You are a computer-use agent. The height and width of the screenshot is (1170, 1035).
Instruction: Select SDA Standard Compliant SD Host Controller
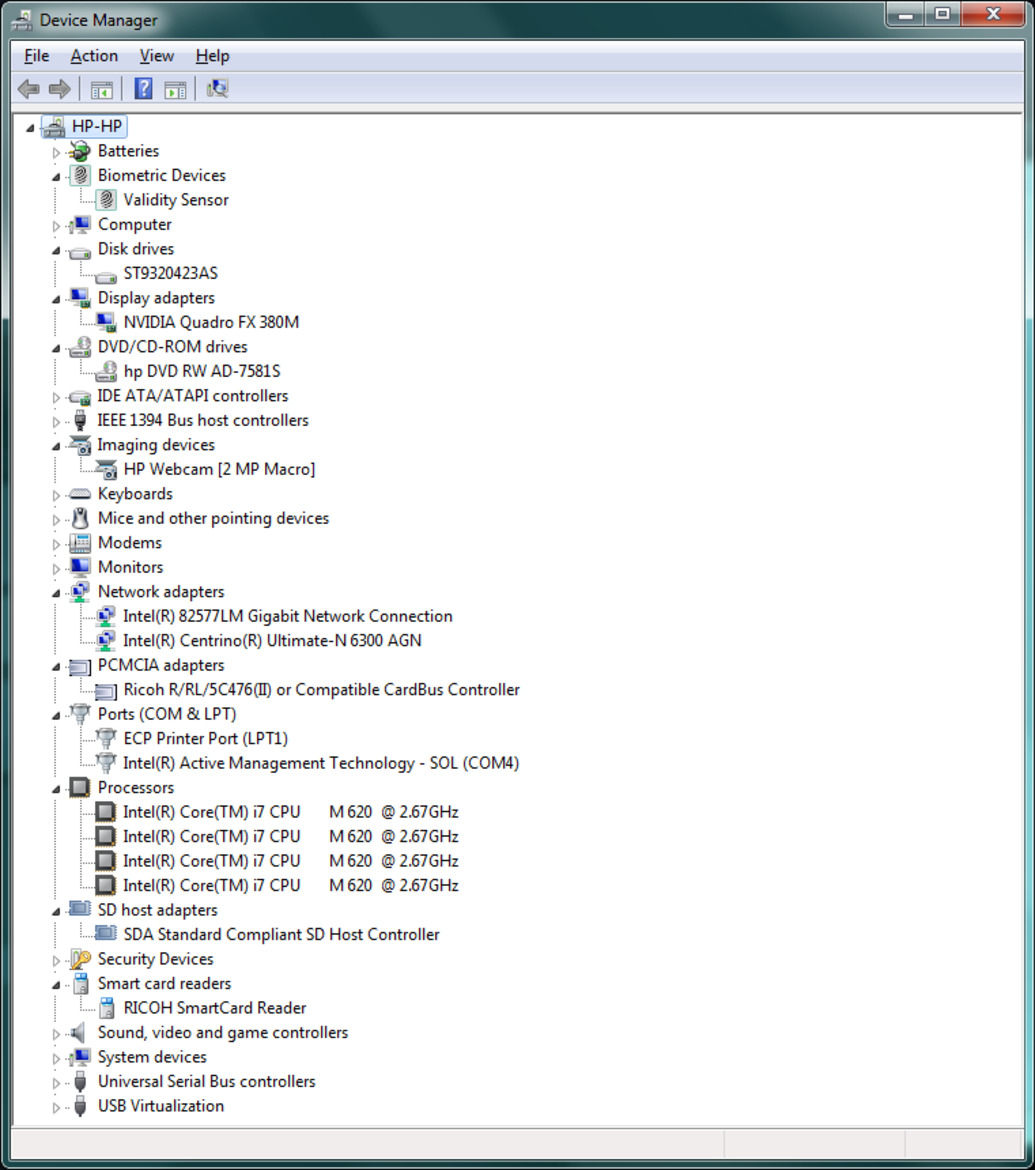tap(281, 935)
